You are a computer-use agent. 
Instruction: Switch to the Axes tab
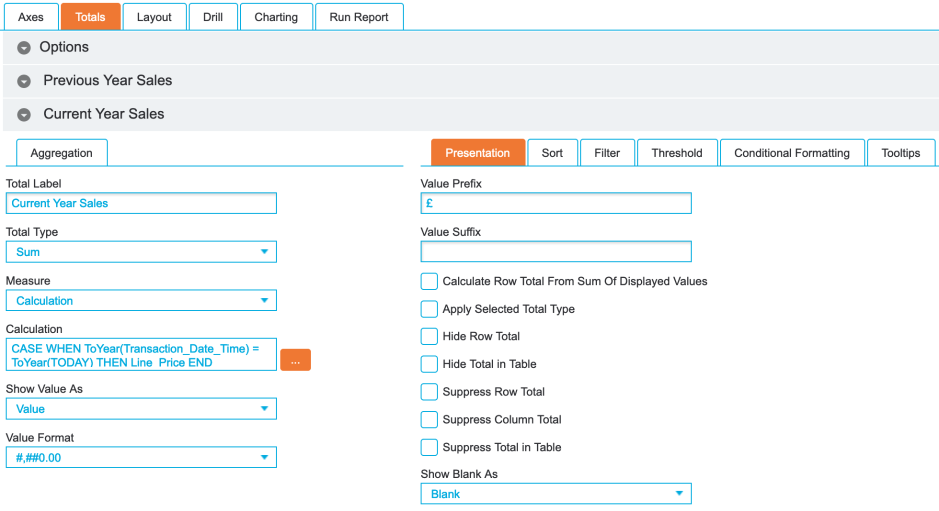[31, 17]
